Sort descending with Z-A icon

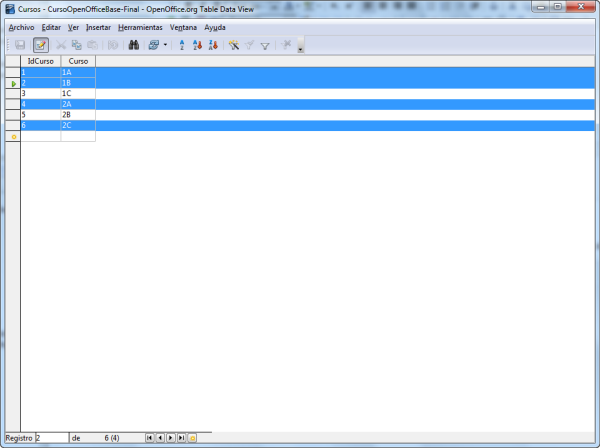point(213,45)
